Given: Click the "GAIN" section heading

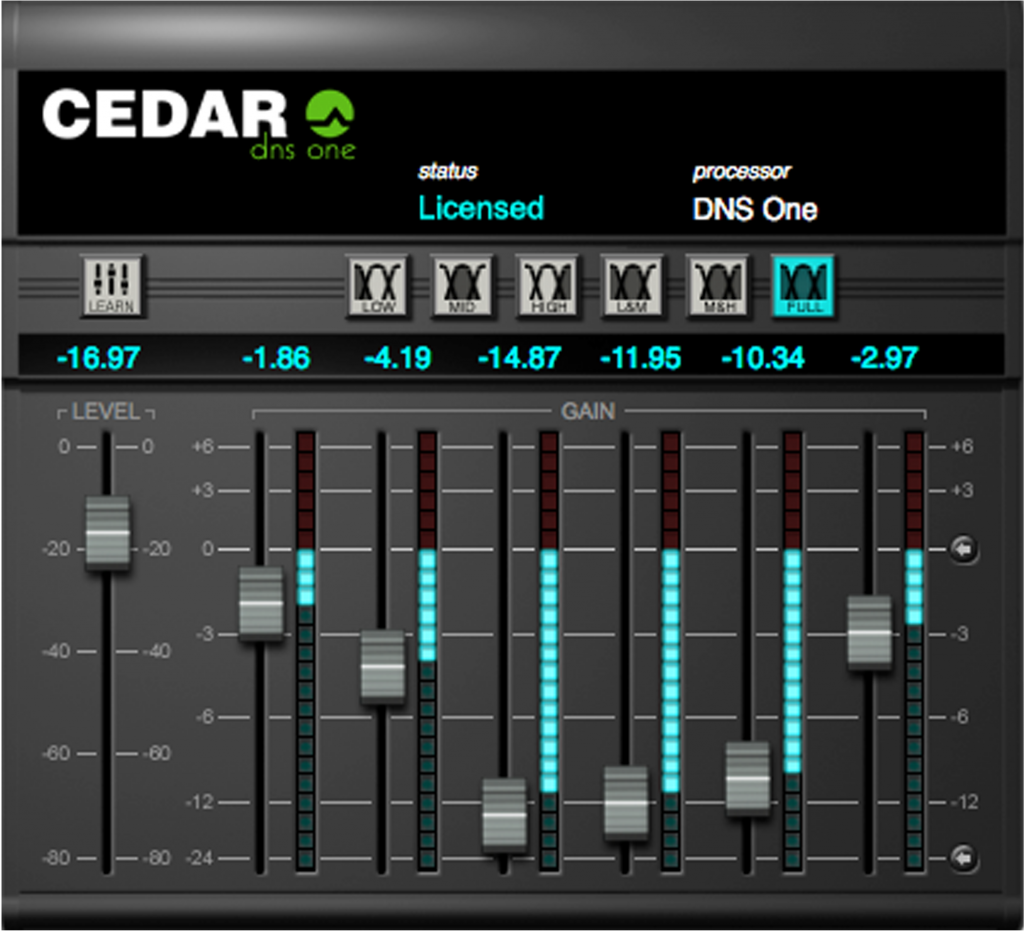Looking at the screenshot, I should pos(588,412).
